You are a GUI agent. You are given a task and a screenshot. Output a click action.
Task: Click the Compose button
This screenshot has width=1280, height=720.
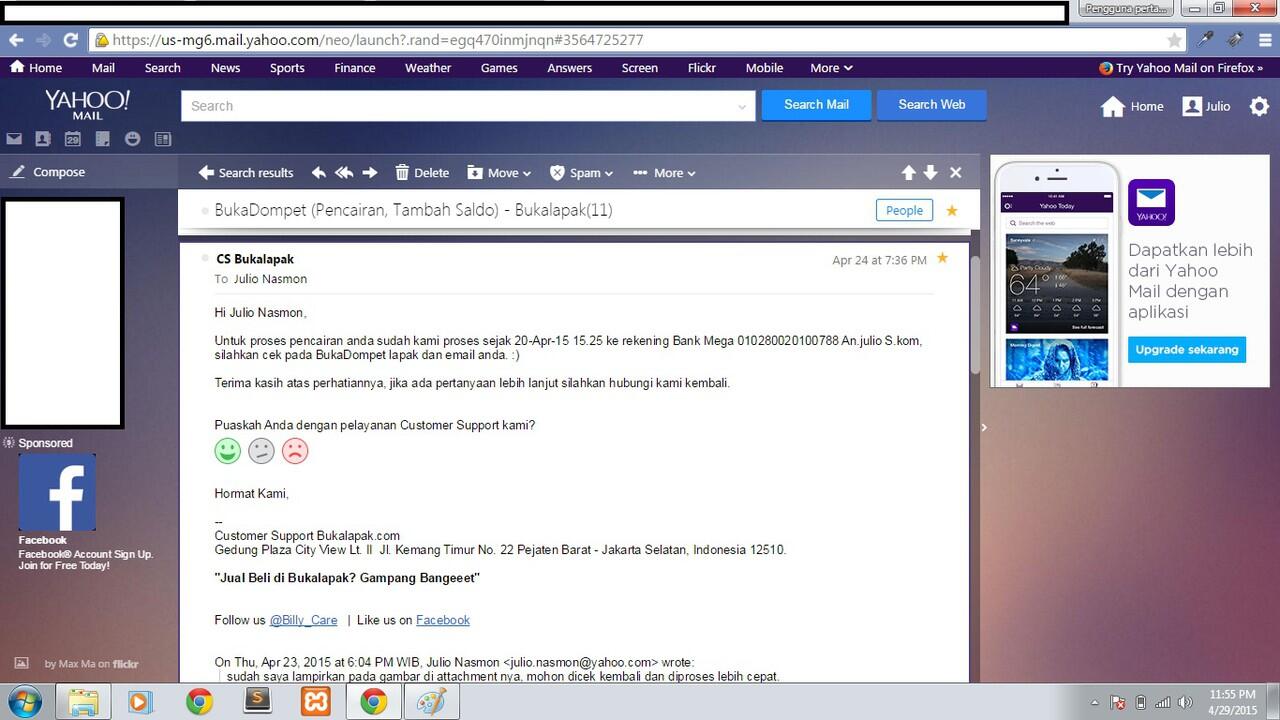48,172
